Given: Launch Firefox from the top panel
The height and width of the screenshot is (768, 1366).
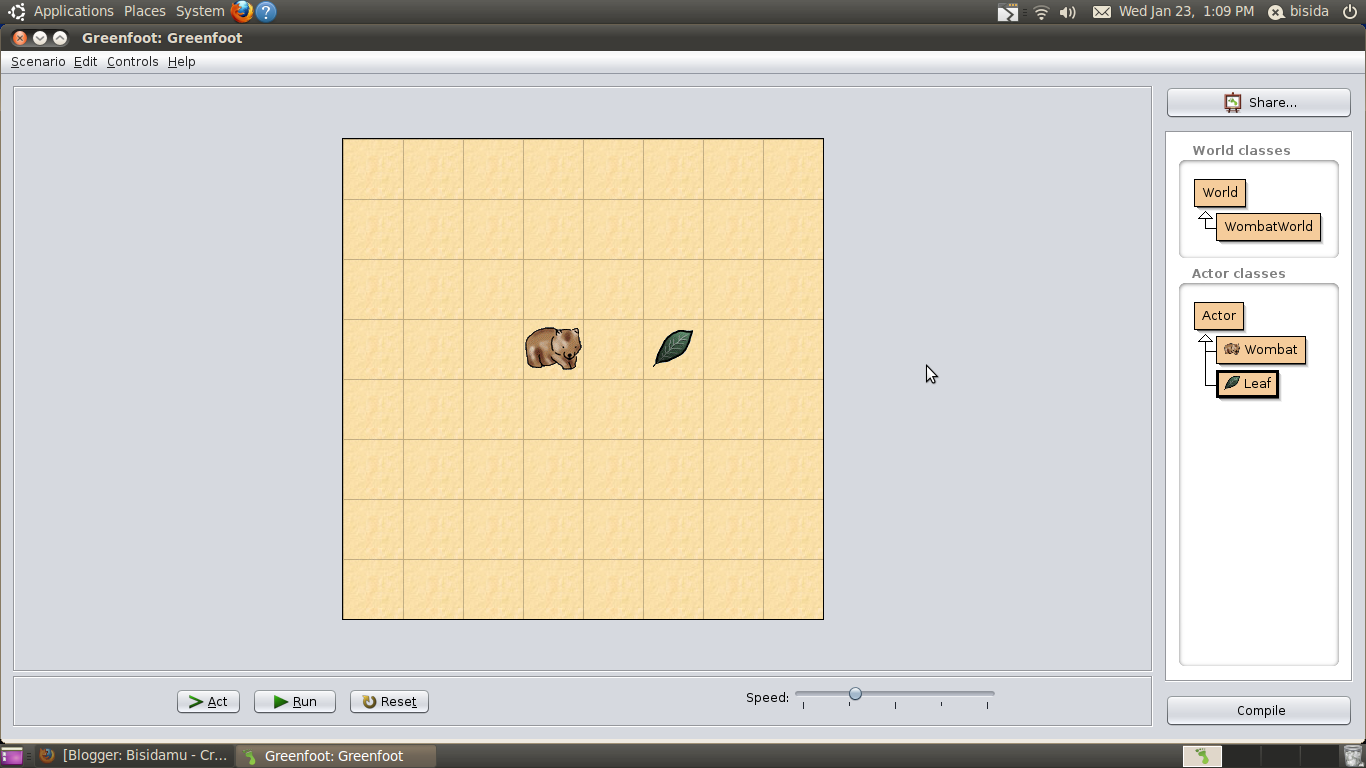Looking at the screenshot, I should (242, 12).
